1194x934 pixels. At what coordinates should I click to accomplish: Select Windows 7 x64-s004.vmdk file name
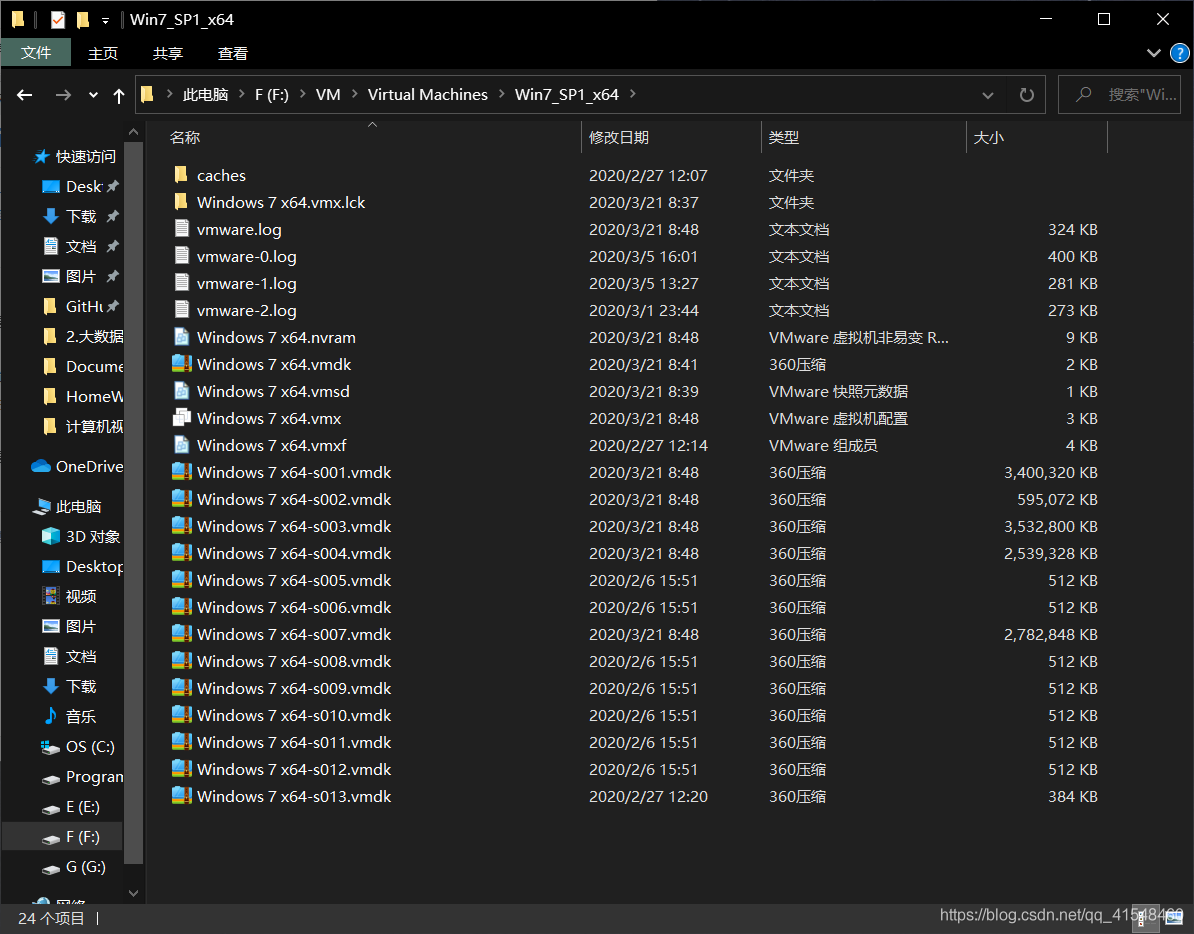click(294, 553)
